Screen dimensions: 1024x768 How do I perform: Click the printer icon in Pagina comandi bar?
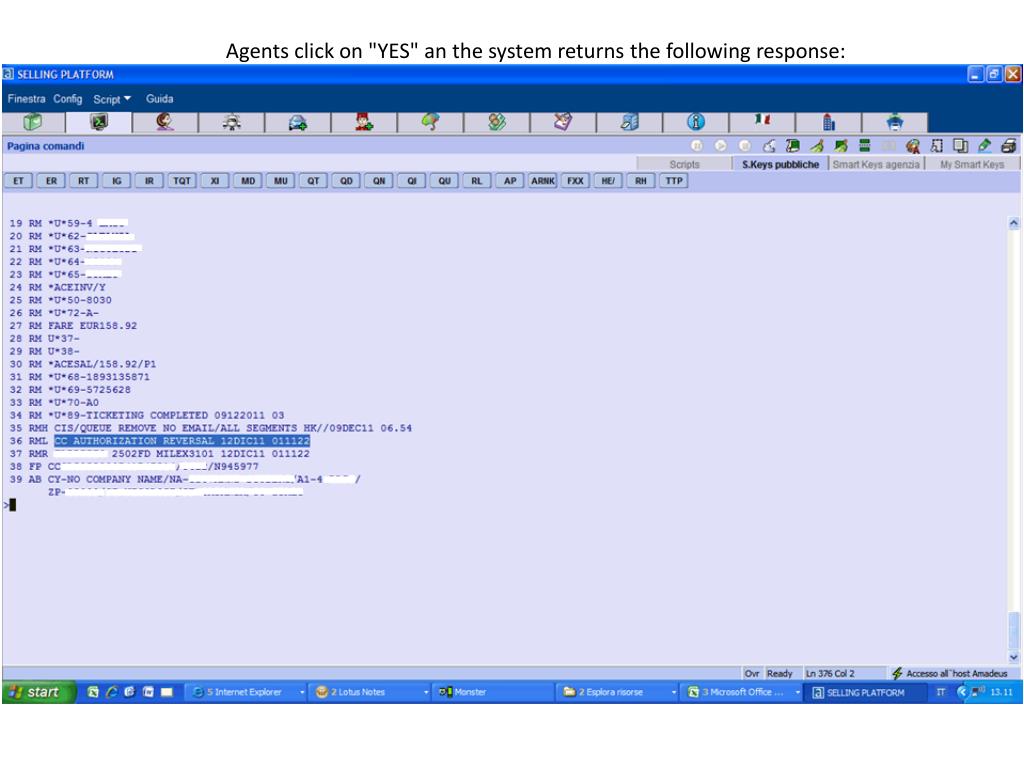click(x=1008, y=146)
